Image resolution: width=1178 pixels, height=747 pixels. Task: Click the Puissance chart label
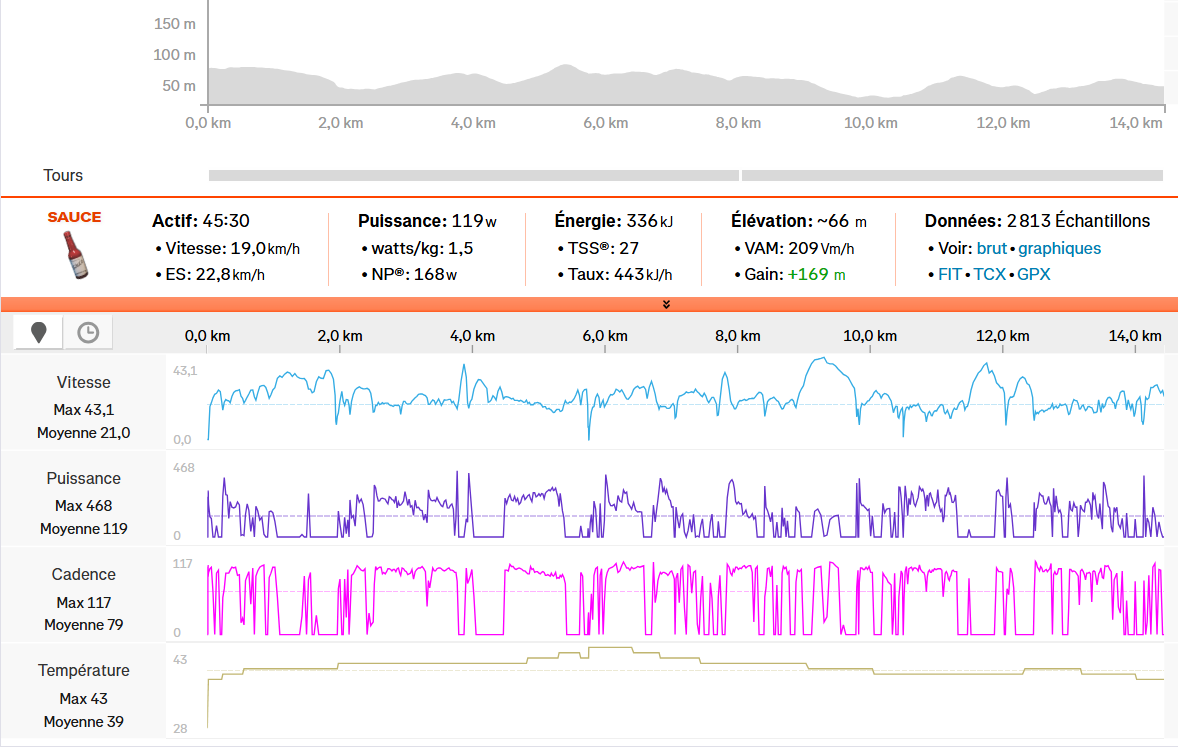(84, 479)
